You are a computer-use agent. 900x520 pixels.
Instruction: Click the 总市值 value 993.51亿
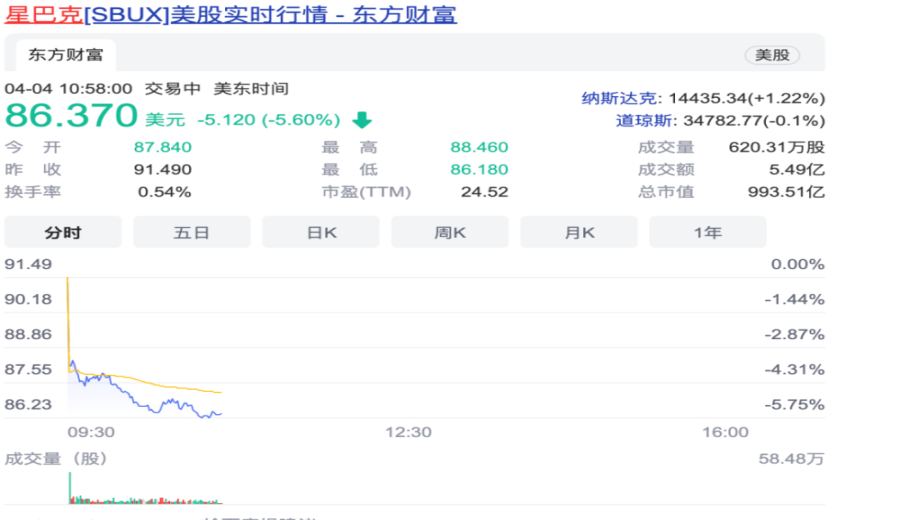tap(786, 192)
